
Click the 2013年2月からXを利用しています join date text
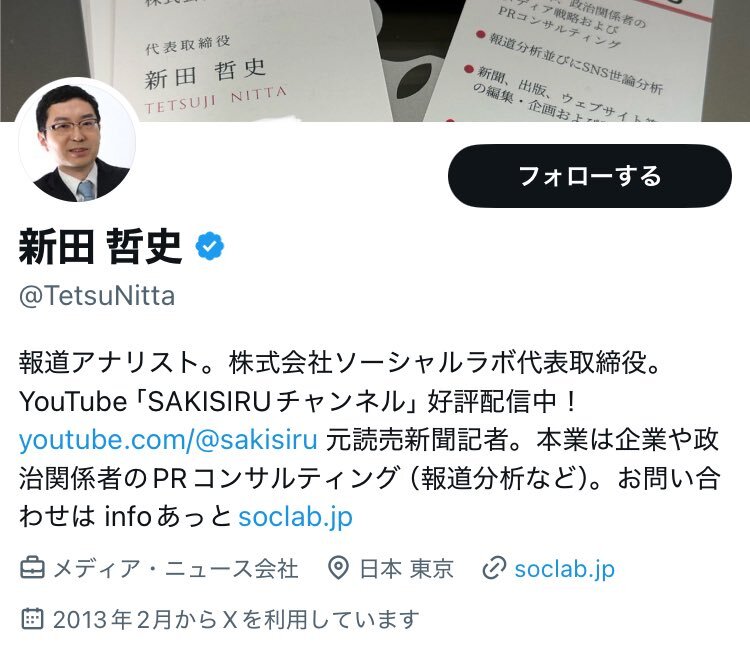click(236, 619)
